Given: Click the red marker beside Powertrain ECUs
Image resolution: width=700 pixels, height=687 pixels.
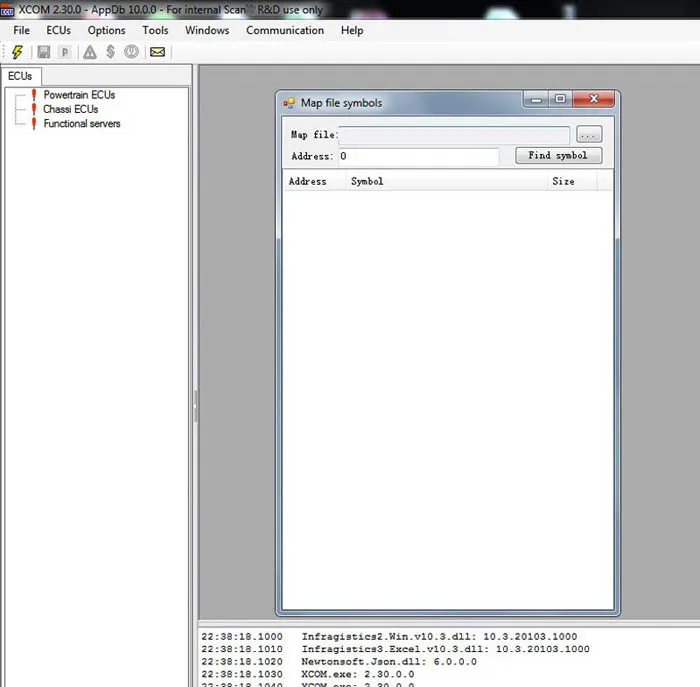Looking at the screenshot, I should [x=34, y=95].
